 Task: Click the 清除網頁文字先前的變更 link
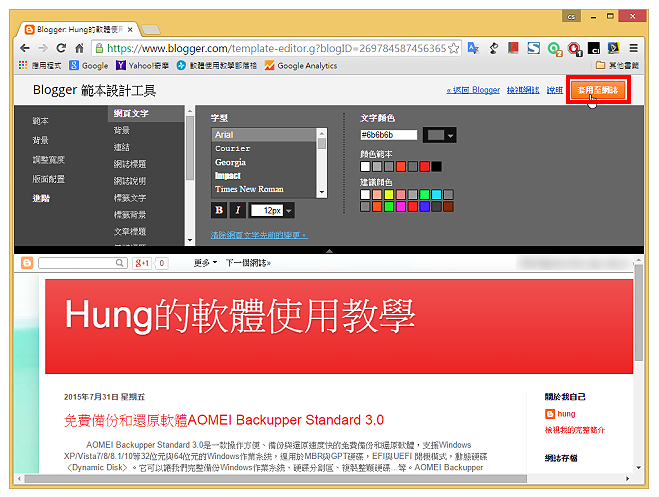click(259, 235)
